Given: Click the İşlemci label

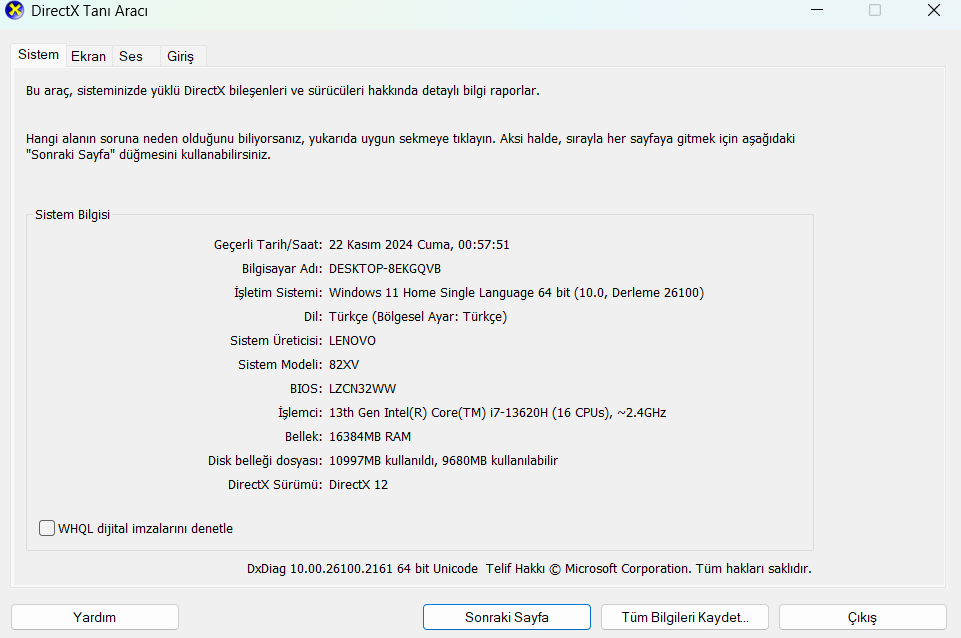Looking at the screenshot, I should (x=300, y=412).
